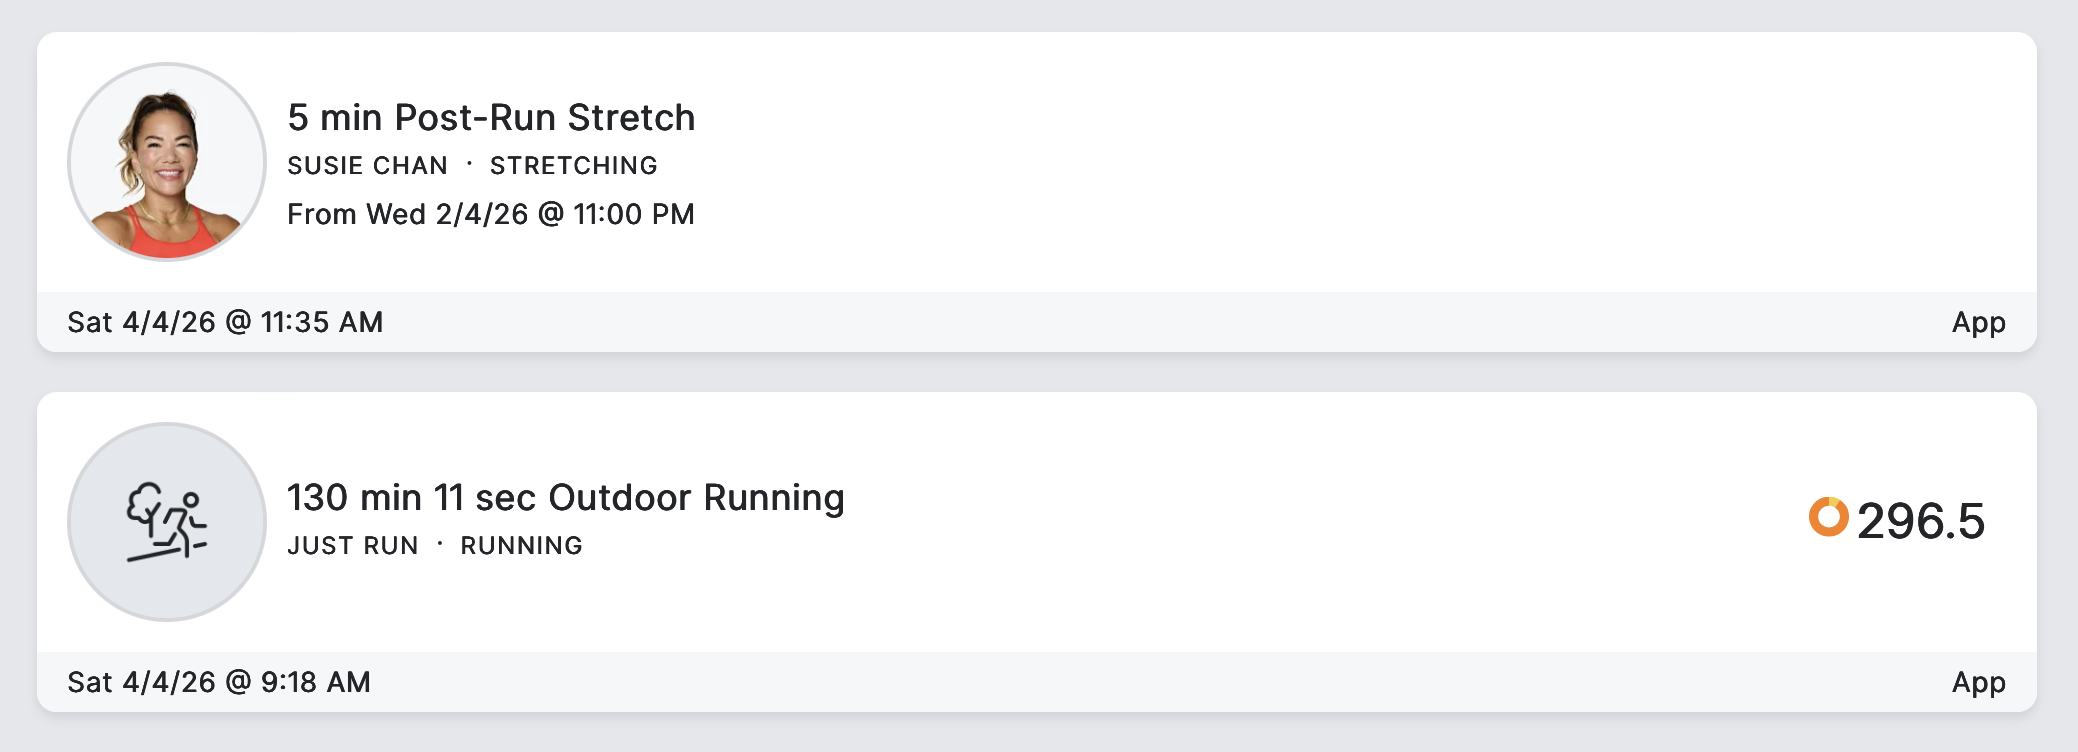Click the From Wed 2/4/26 original air date
Image resolution: width=2078 pixels, height=752 pixels.
click(x=490, y=214)
